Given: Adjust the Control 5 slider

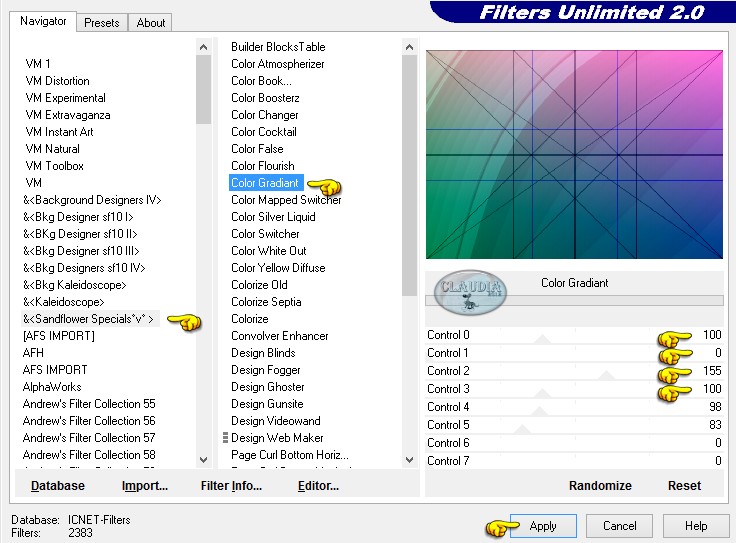Looking at the screenshot, I should click(x=521, y=429).
